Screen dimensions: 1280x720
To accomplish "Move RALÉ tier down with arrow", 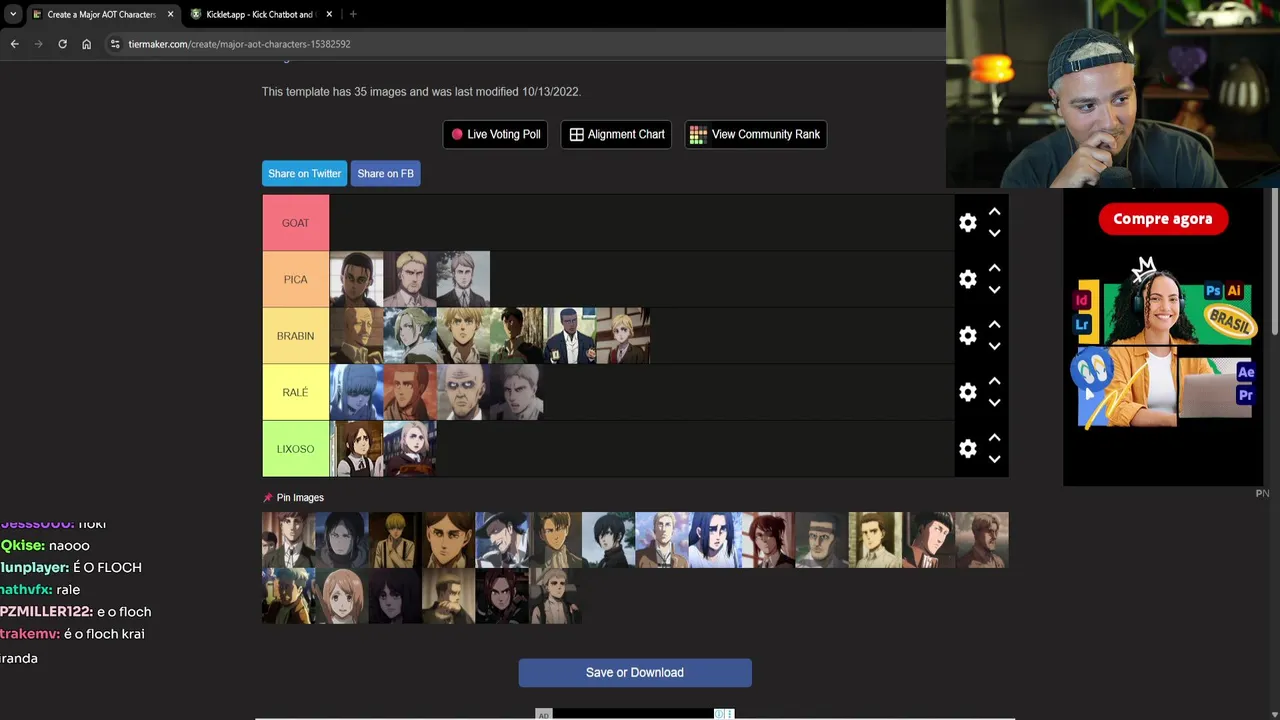I will click(994, 403).
